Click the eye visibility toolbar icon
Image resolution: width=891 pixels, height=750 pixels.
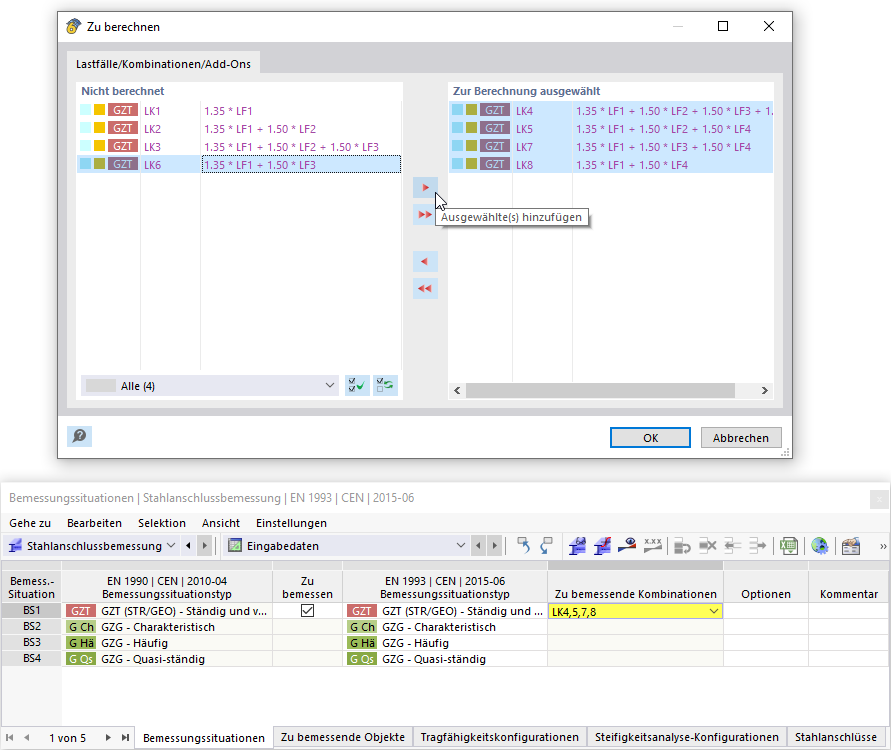pyautogui.click(x=627, y=546)
